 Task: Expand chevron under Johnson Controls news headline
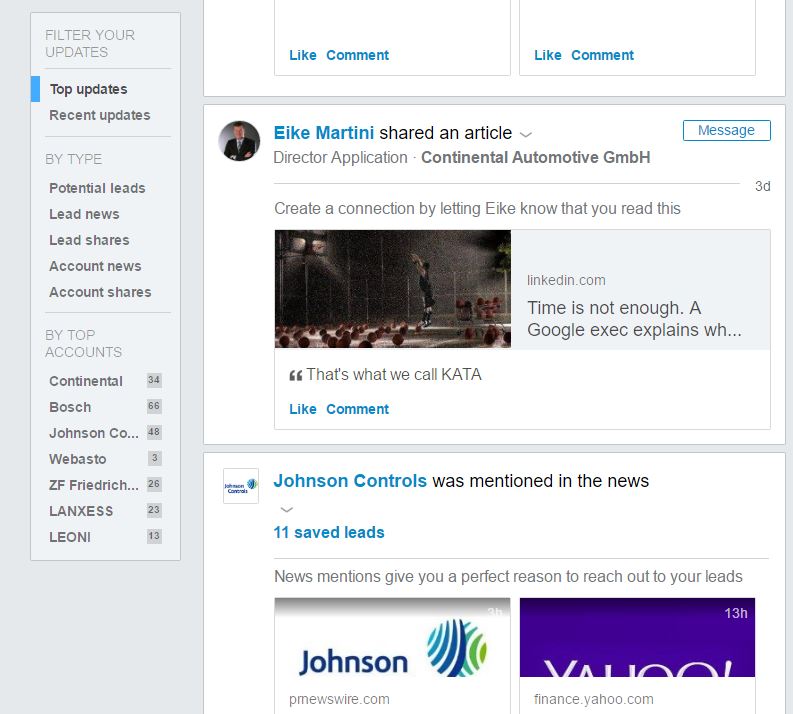[x=287, y=509]
